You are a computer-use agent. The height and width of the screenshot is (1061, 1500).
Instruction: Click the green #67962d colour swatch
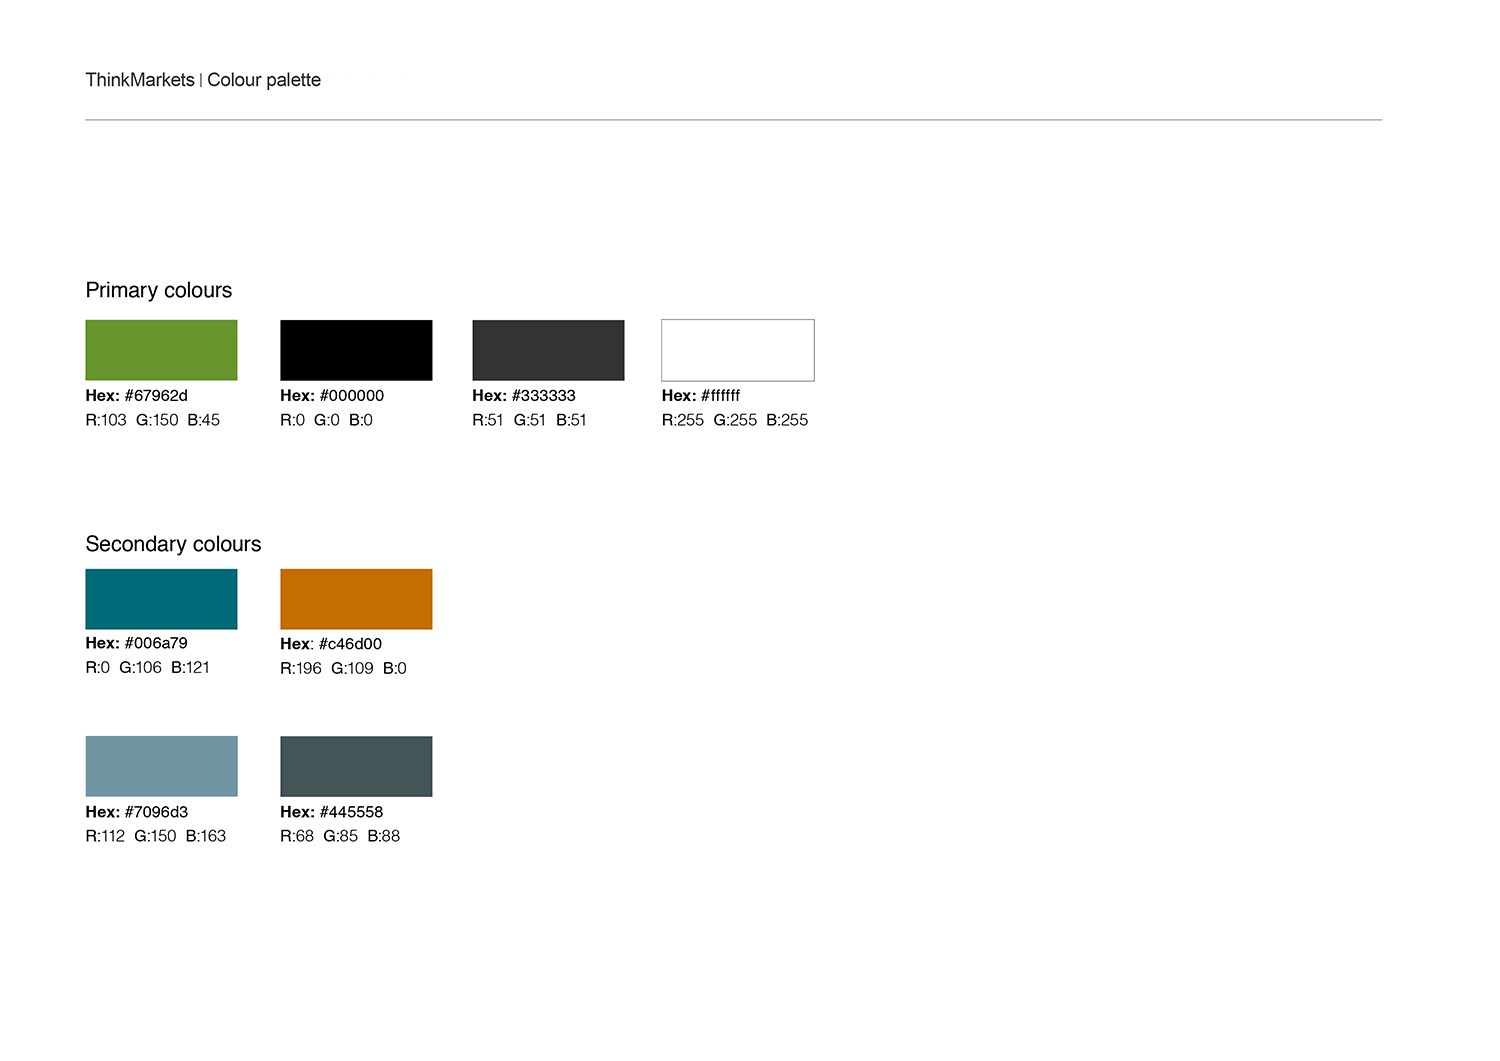click(x=161, y=350)
